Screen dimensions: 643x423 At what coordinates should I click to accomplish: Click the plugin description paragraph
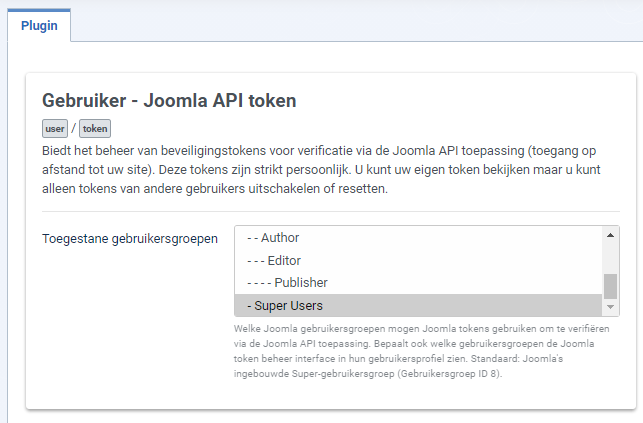(321, 170)
